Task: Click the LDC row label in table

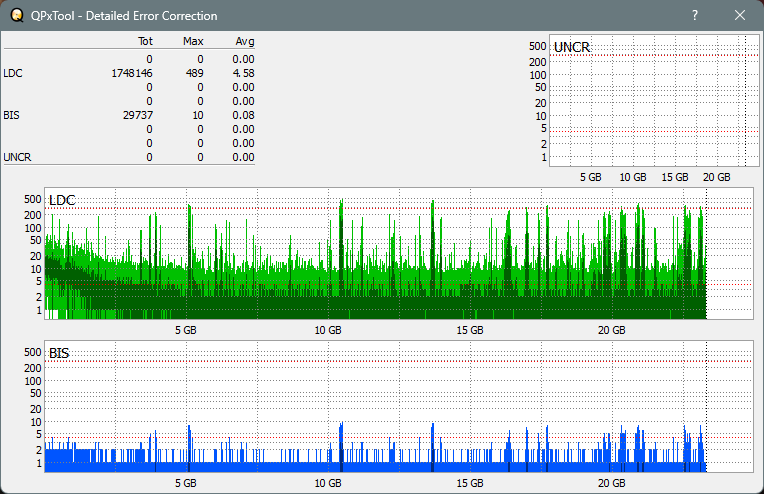Action: pyautogui.click(x=12, y=73)
